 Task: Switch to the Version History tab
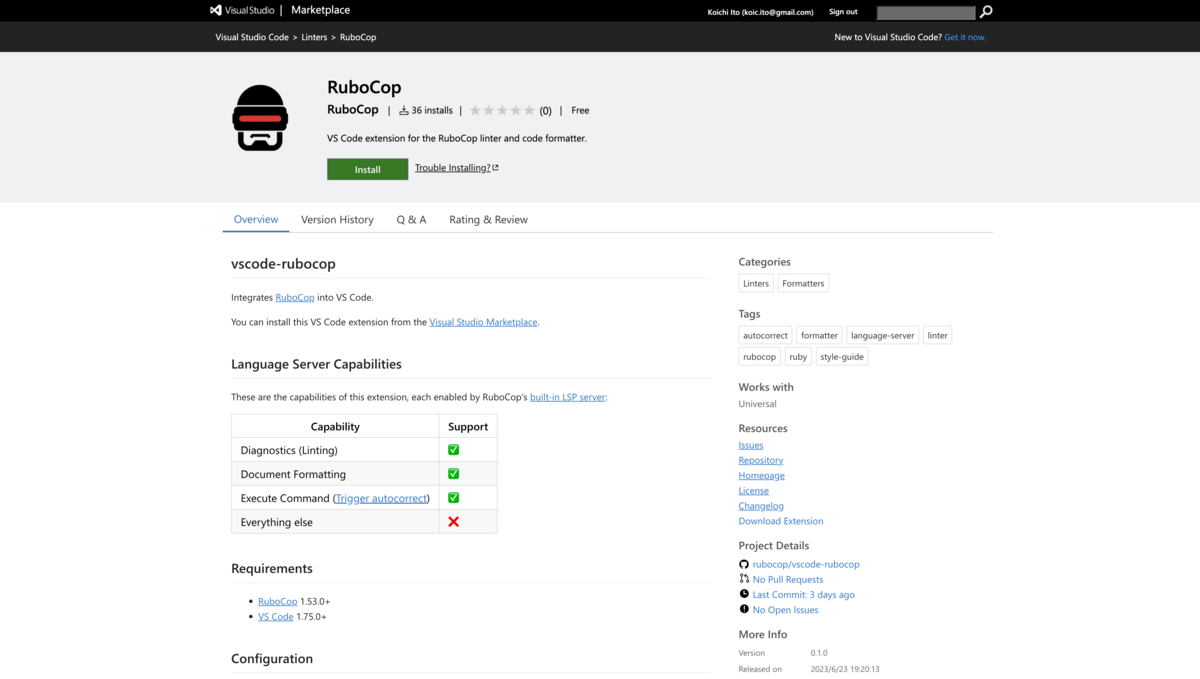click(337, 219)
